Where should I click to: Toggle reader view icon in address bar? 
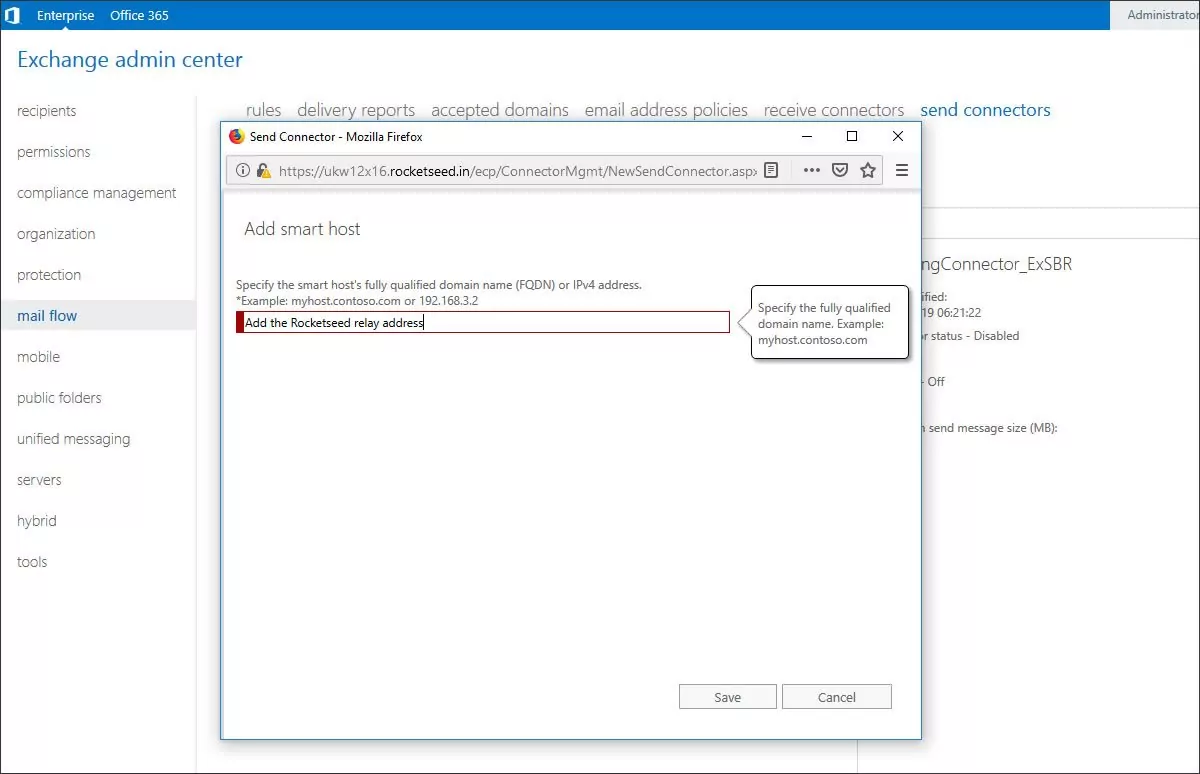pyautogui.click(x=771, y=171)
